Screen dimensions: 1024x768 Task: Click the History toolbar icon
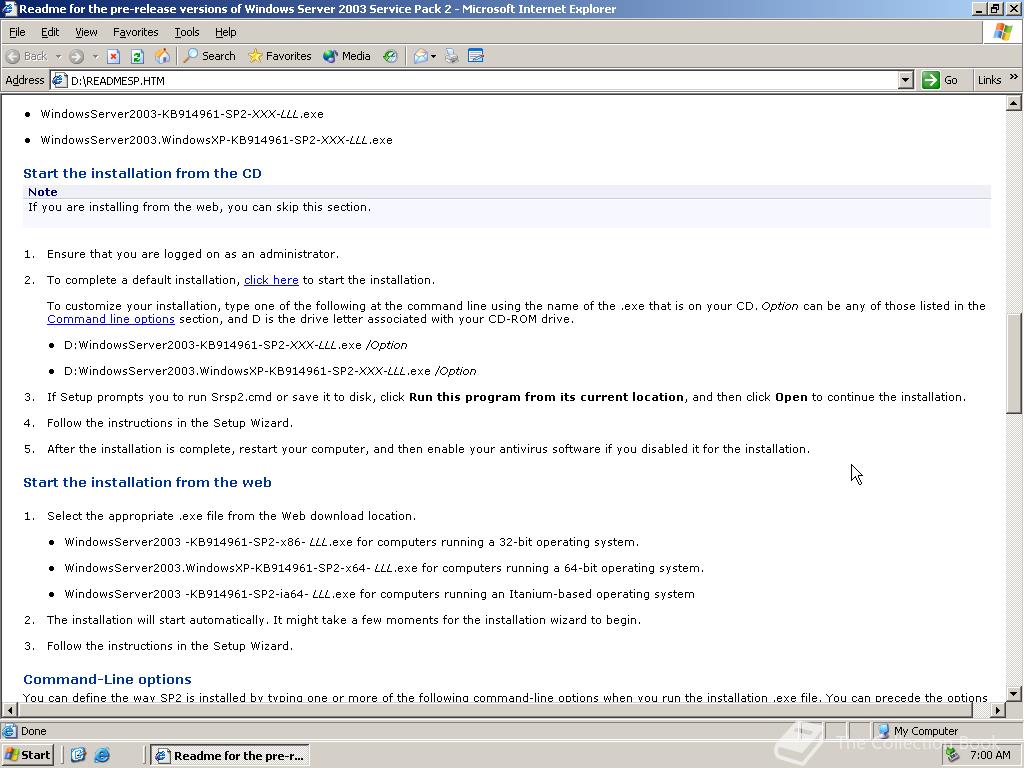point(390,56)
